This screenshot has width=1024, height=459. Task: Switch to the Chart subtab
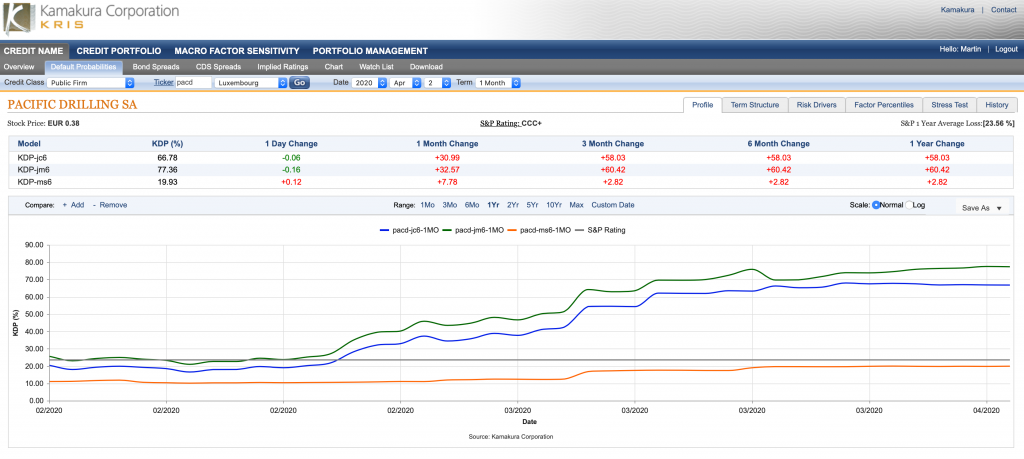click(334, 67)
